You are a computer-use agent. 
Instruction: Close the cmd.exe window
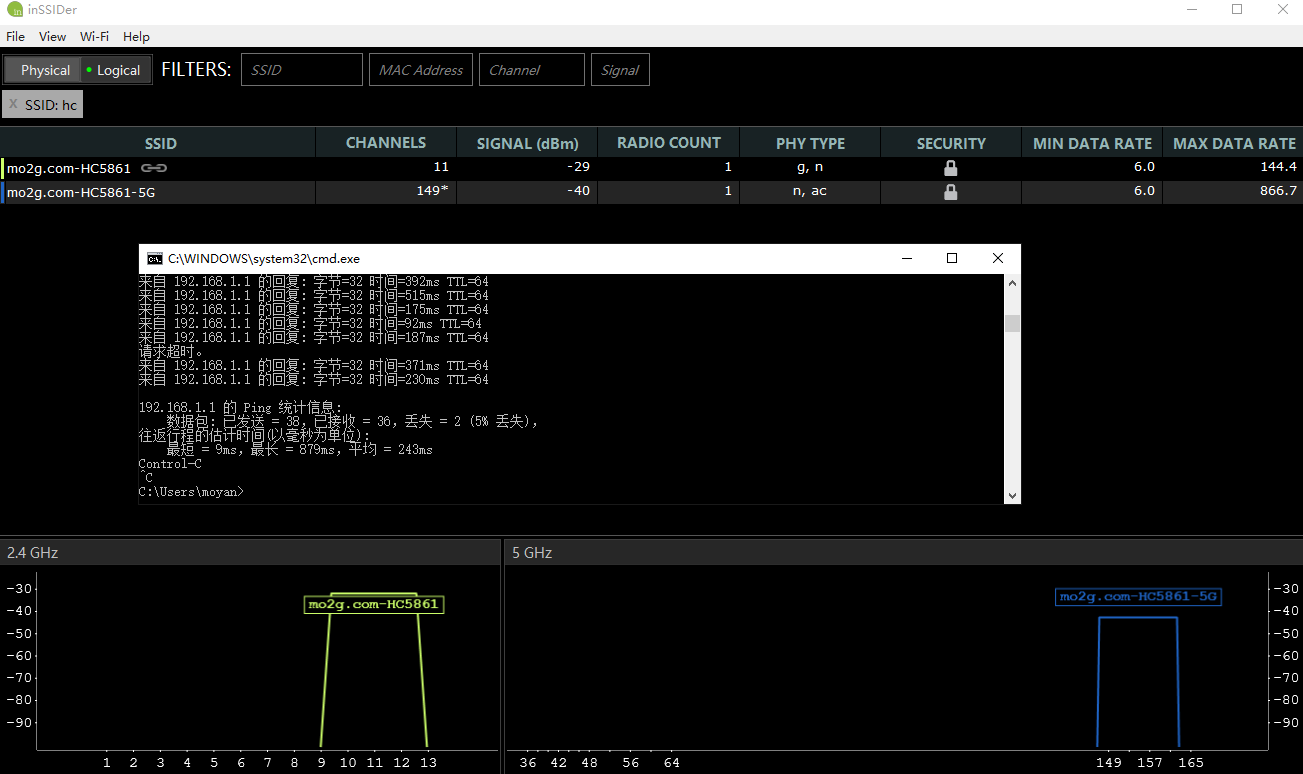click(x=998, y=258)
